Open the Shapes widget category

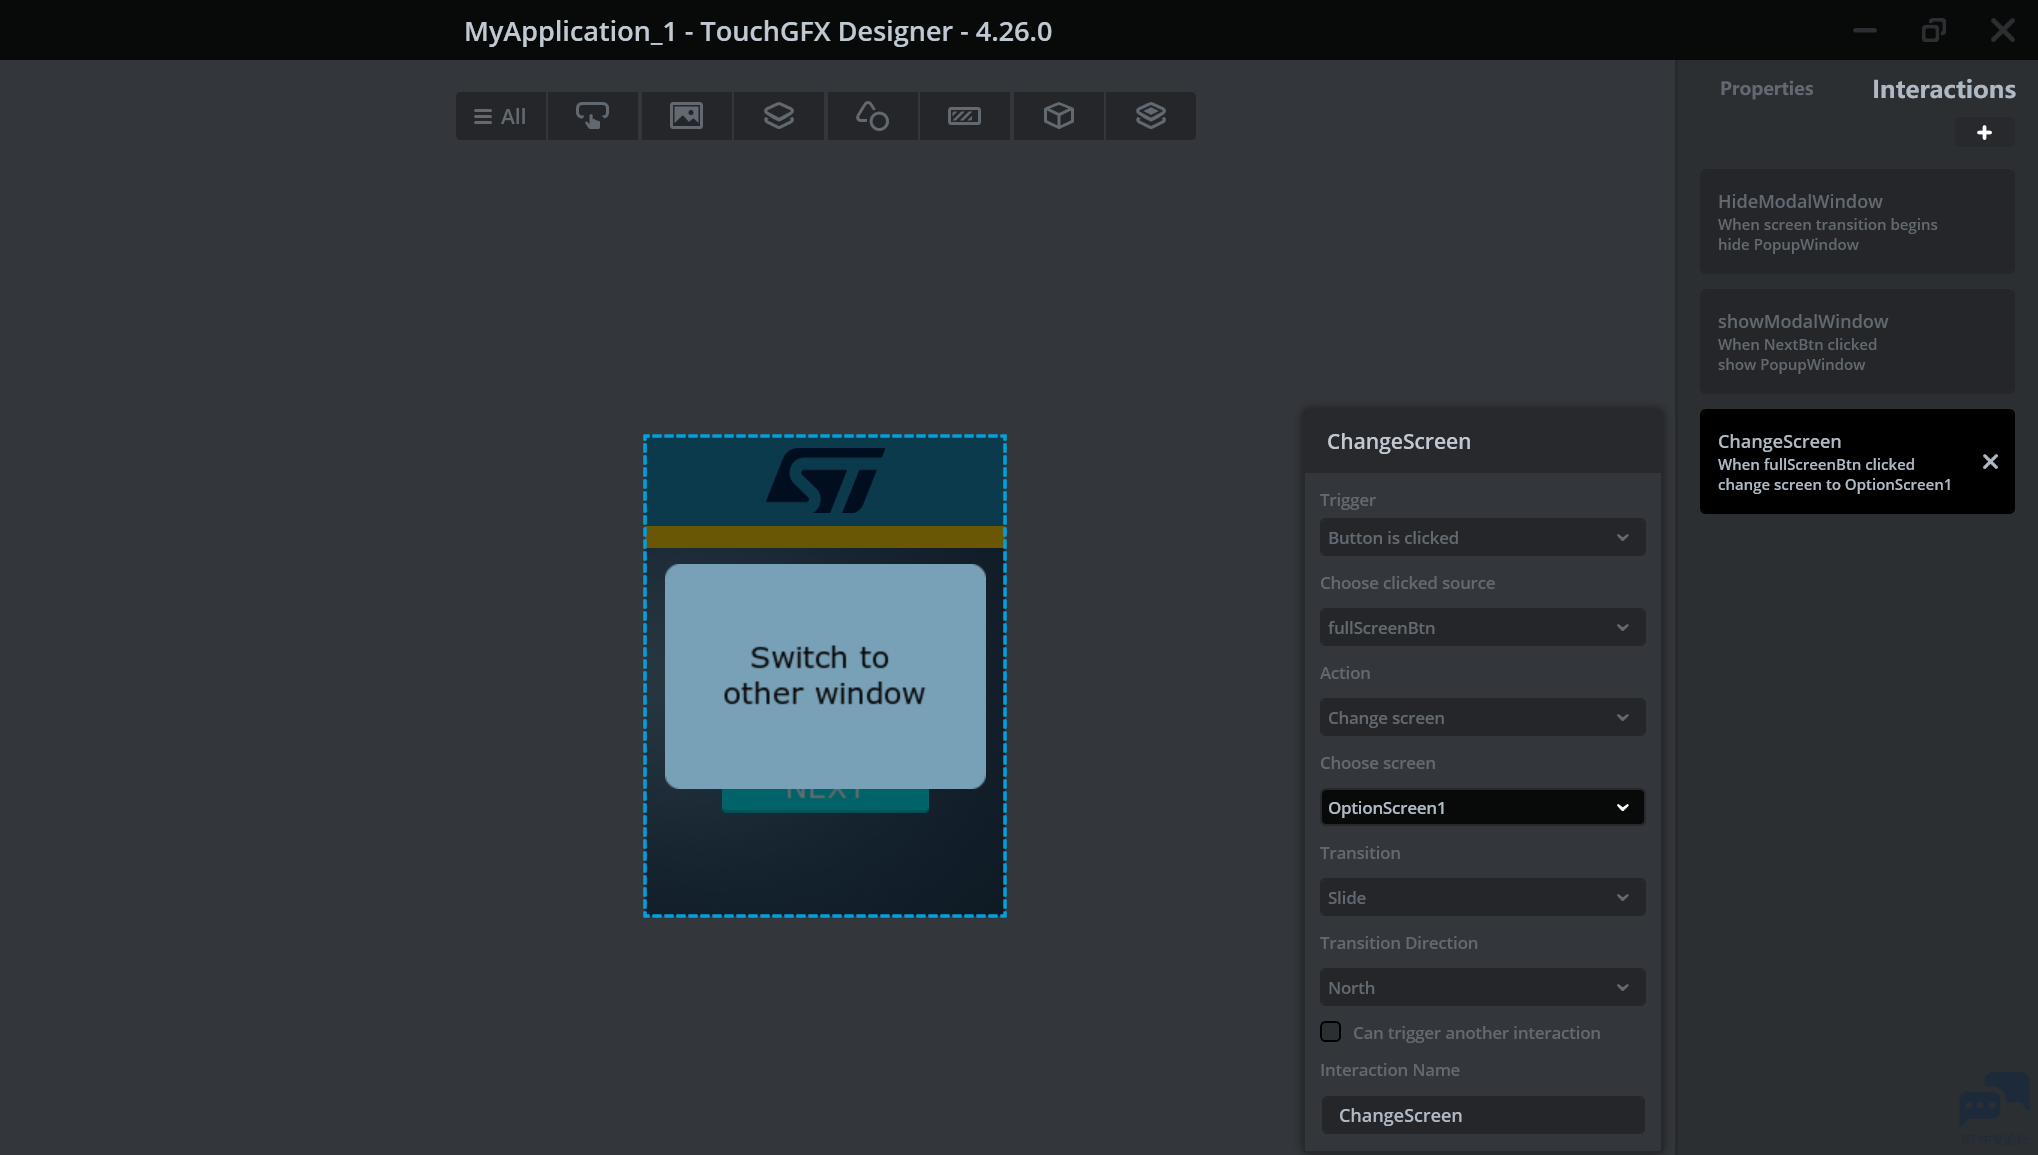tap(872, 116)
